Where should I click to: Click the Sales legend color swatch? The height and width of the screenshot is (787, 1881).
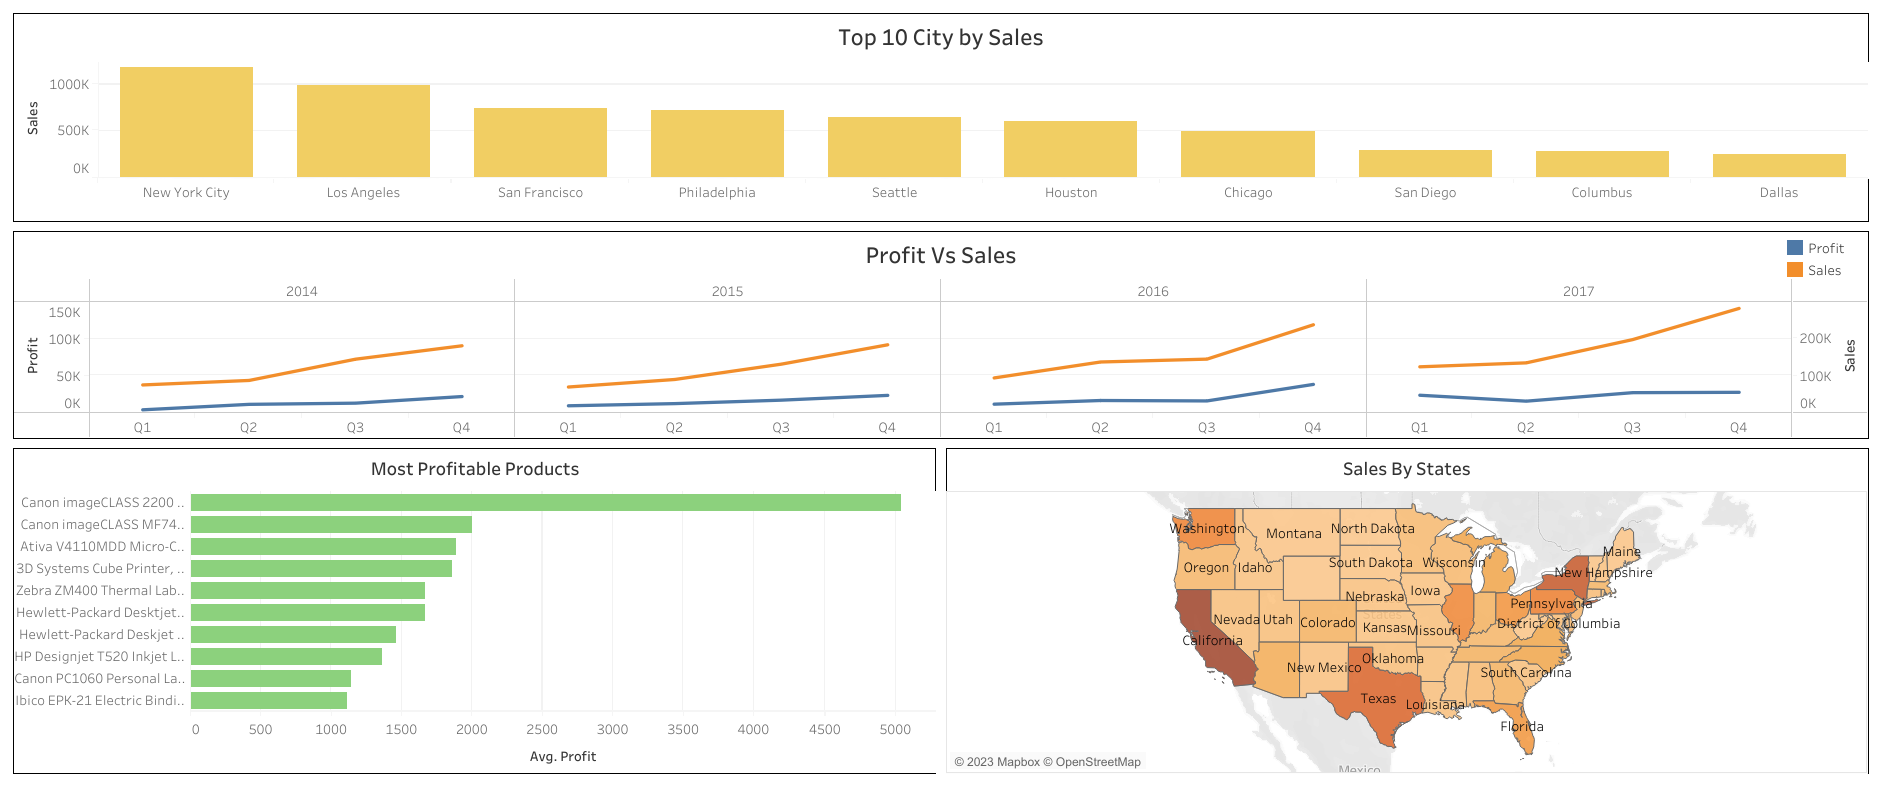[1795, 270]
